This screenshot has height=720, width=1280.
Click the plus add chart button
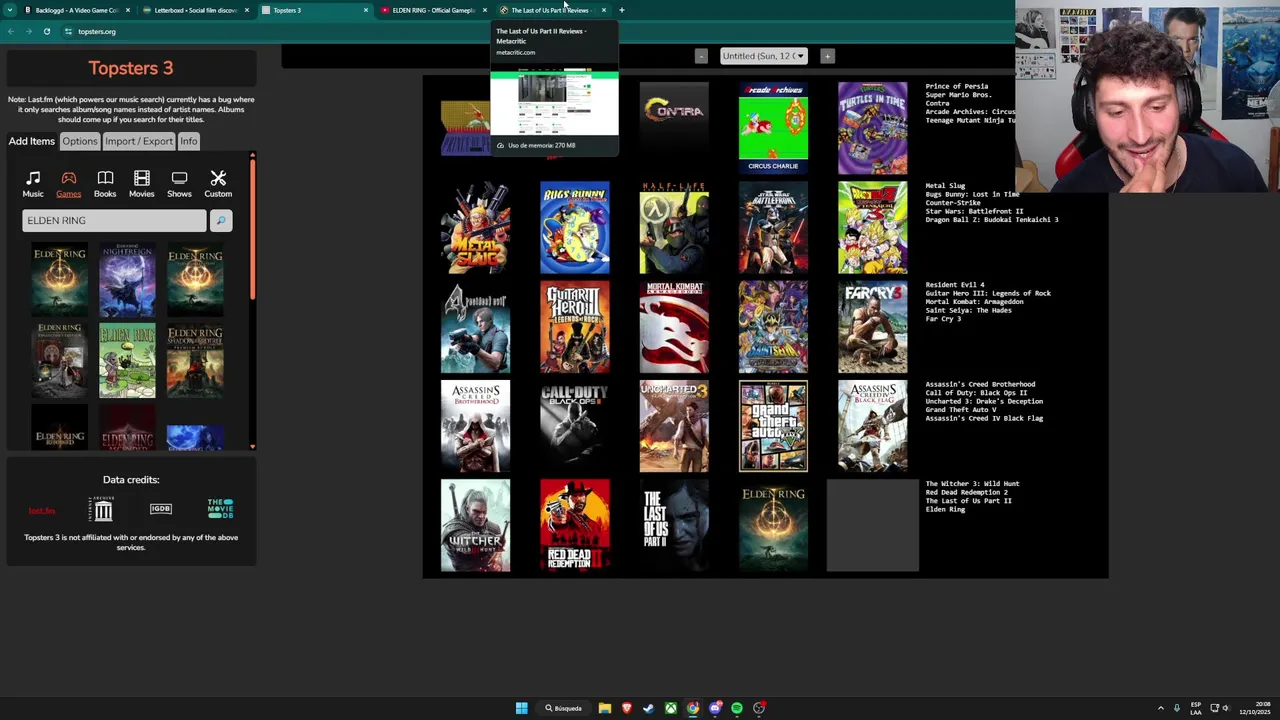[x=827, y=56]
